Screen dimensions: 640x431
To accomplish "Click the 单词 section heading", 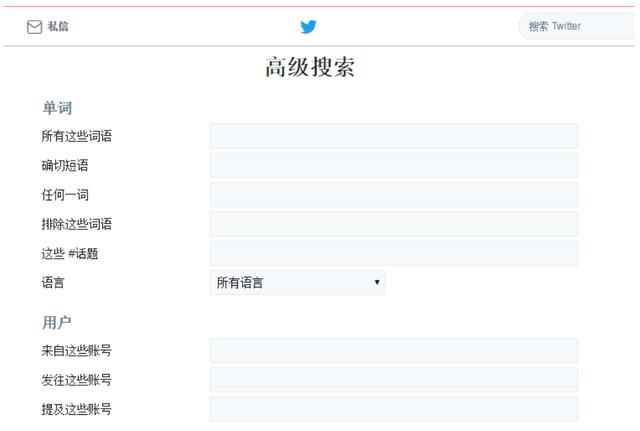I will coord(57,108).
